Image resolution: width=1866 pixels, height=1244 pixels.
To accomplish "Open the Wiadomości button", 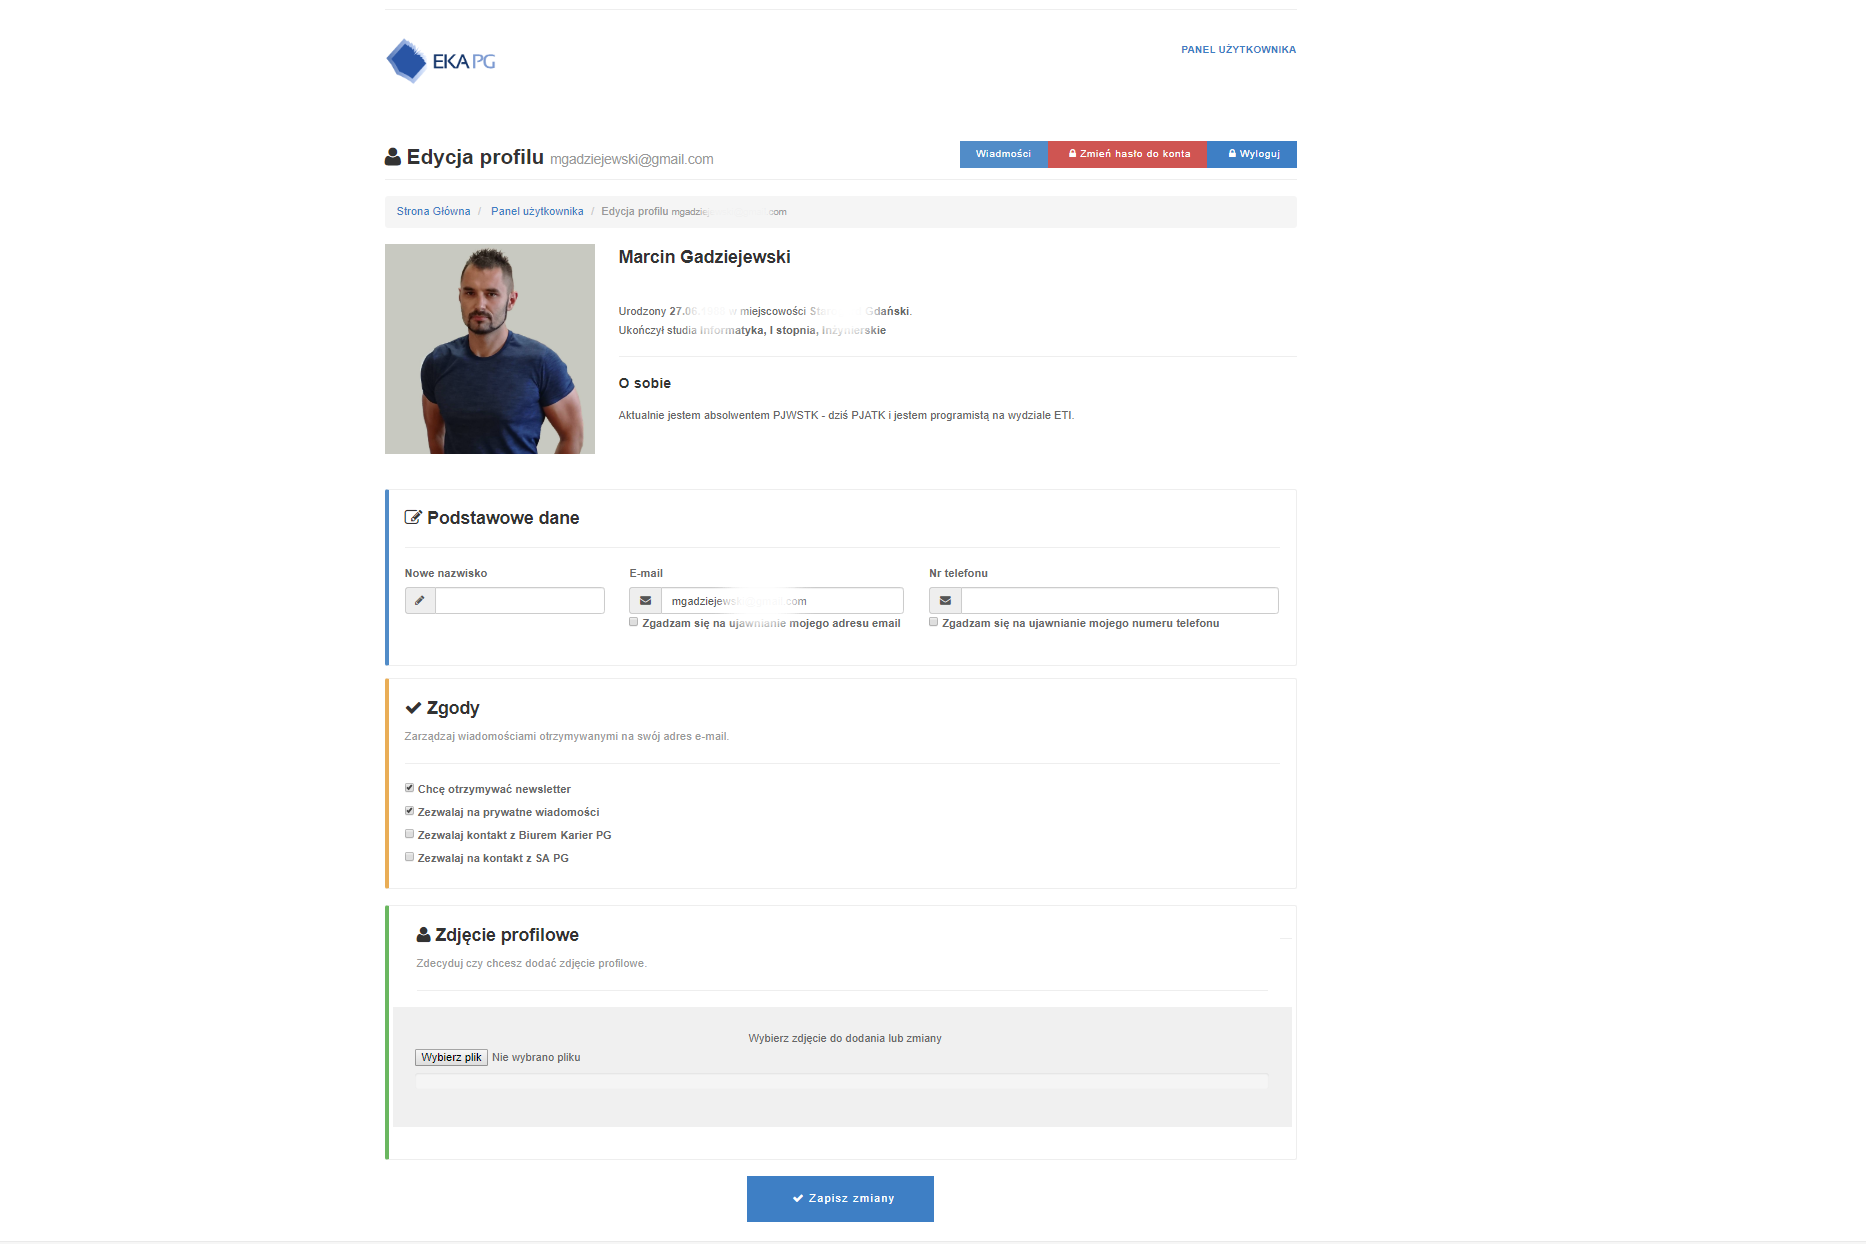I will tap(1003, 154).
